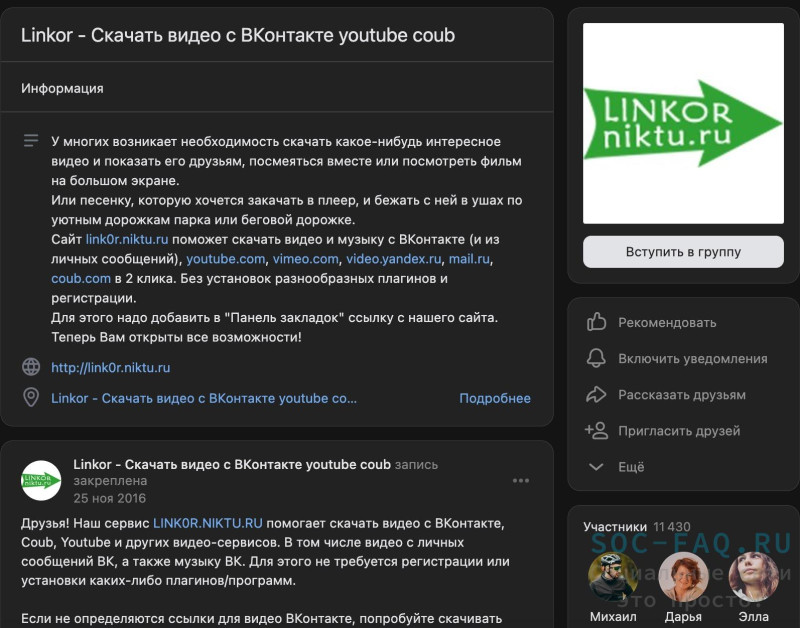Open the coub.com link

coord(81,279)
